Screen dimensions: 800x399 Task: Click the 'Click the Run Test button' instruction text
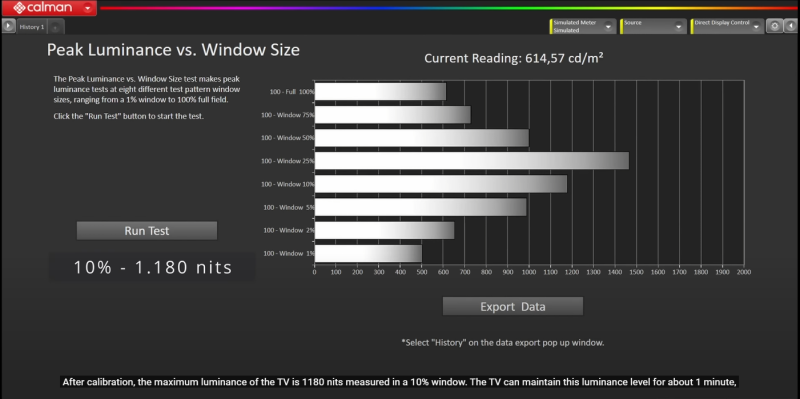129,116
